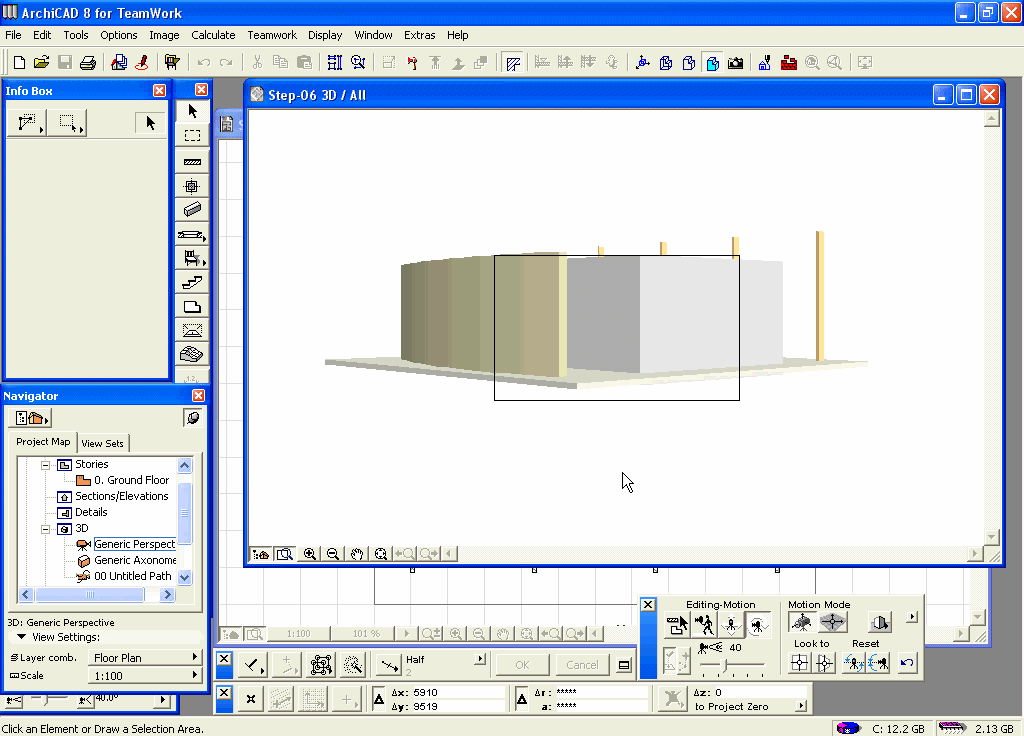Screen dimensions: 1024x736
Task: Open the Layer comb. Floor Plan dropdown
Action: coord(145,658)
